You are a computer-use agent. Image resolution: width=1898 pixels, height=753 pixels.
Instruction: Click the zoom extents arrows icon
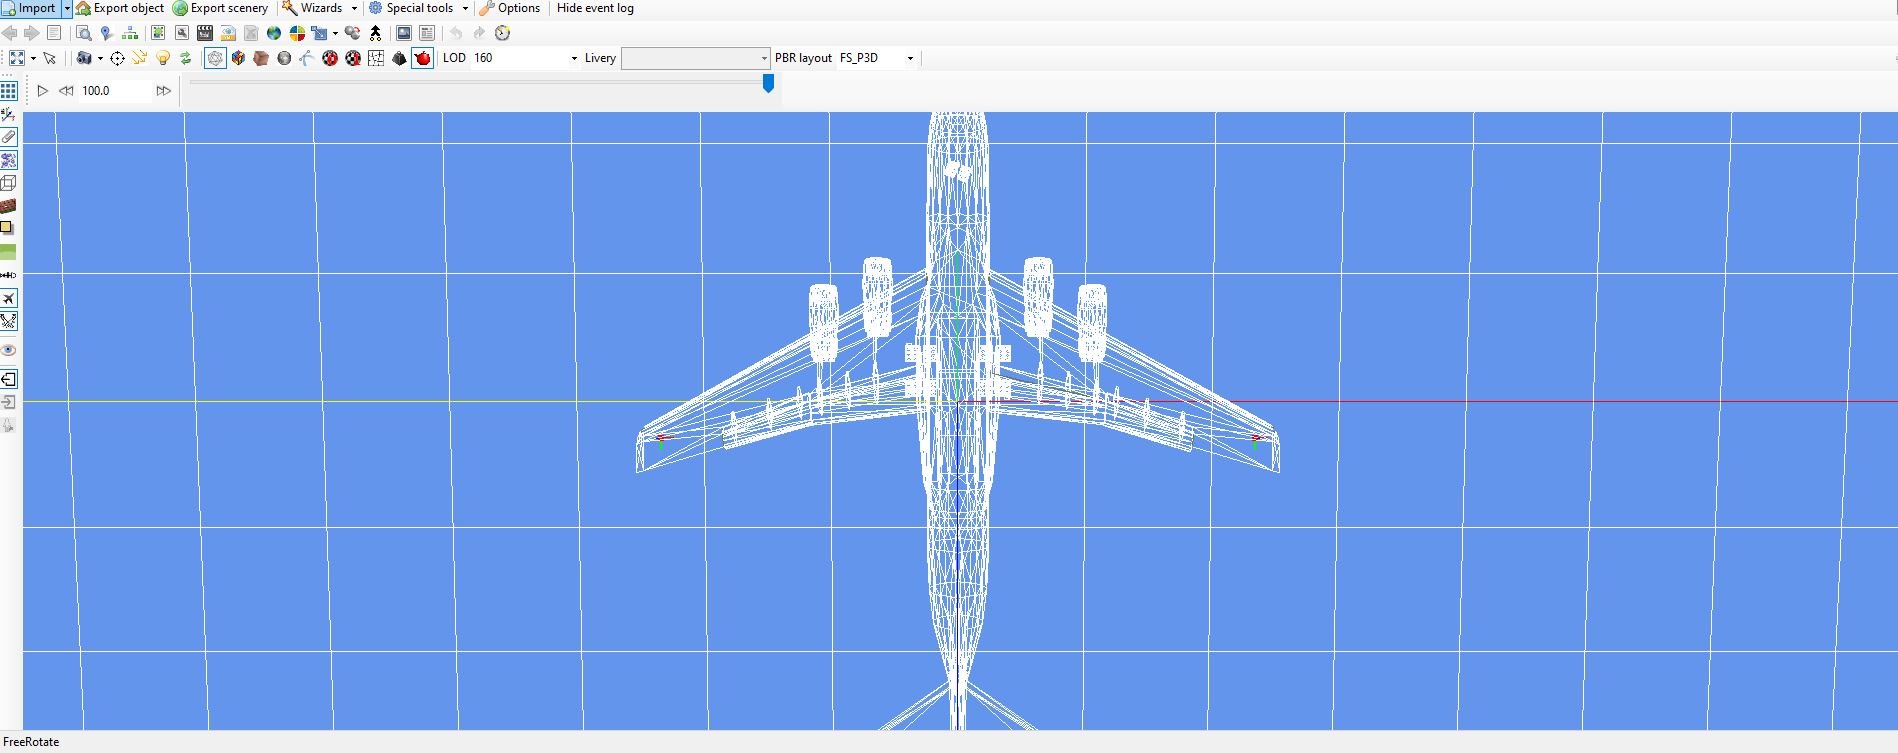pyautogui.click(x=17, y=58)
